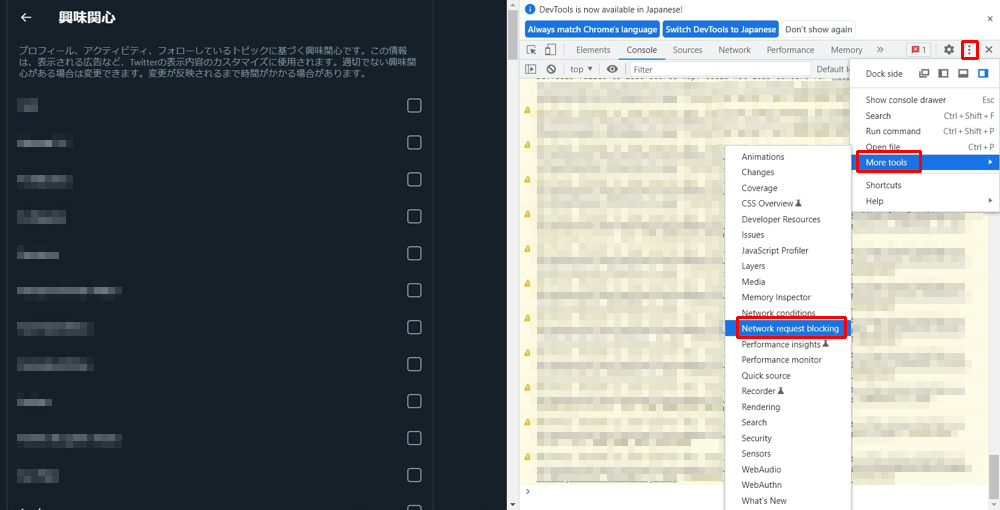This screenshot has width=1000, height=510.
Task: Choose Changes from More tools
Action: pyautogui.click(x=788, y=172)
